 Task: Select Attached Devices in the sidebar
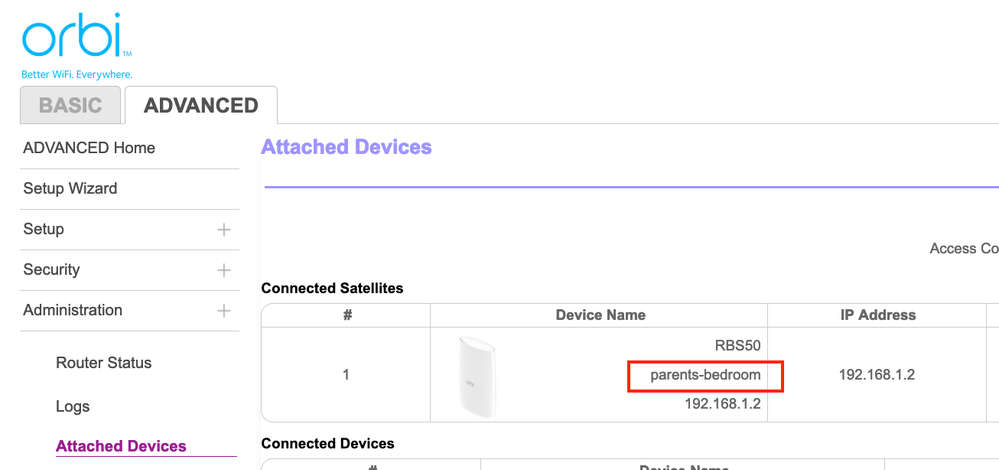[121, 446]
